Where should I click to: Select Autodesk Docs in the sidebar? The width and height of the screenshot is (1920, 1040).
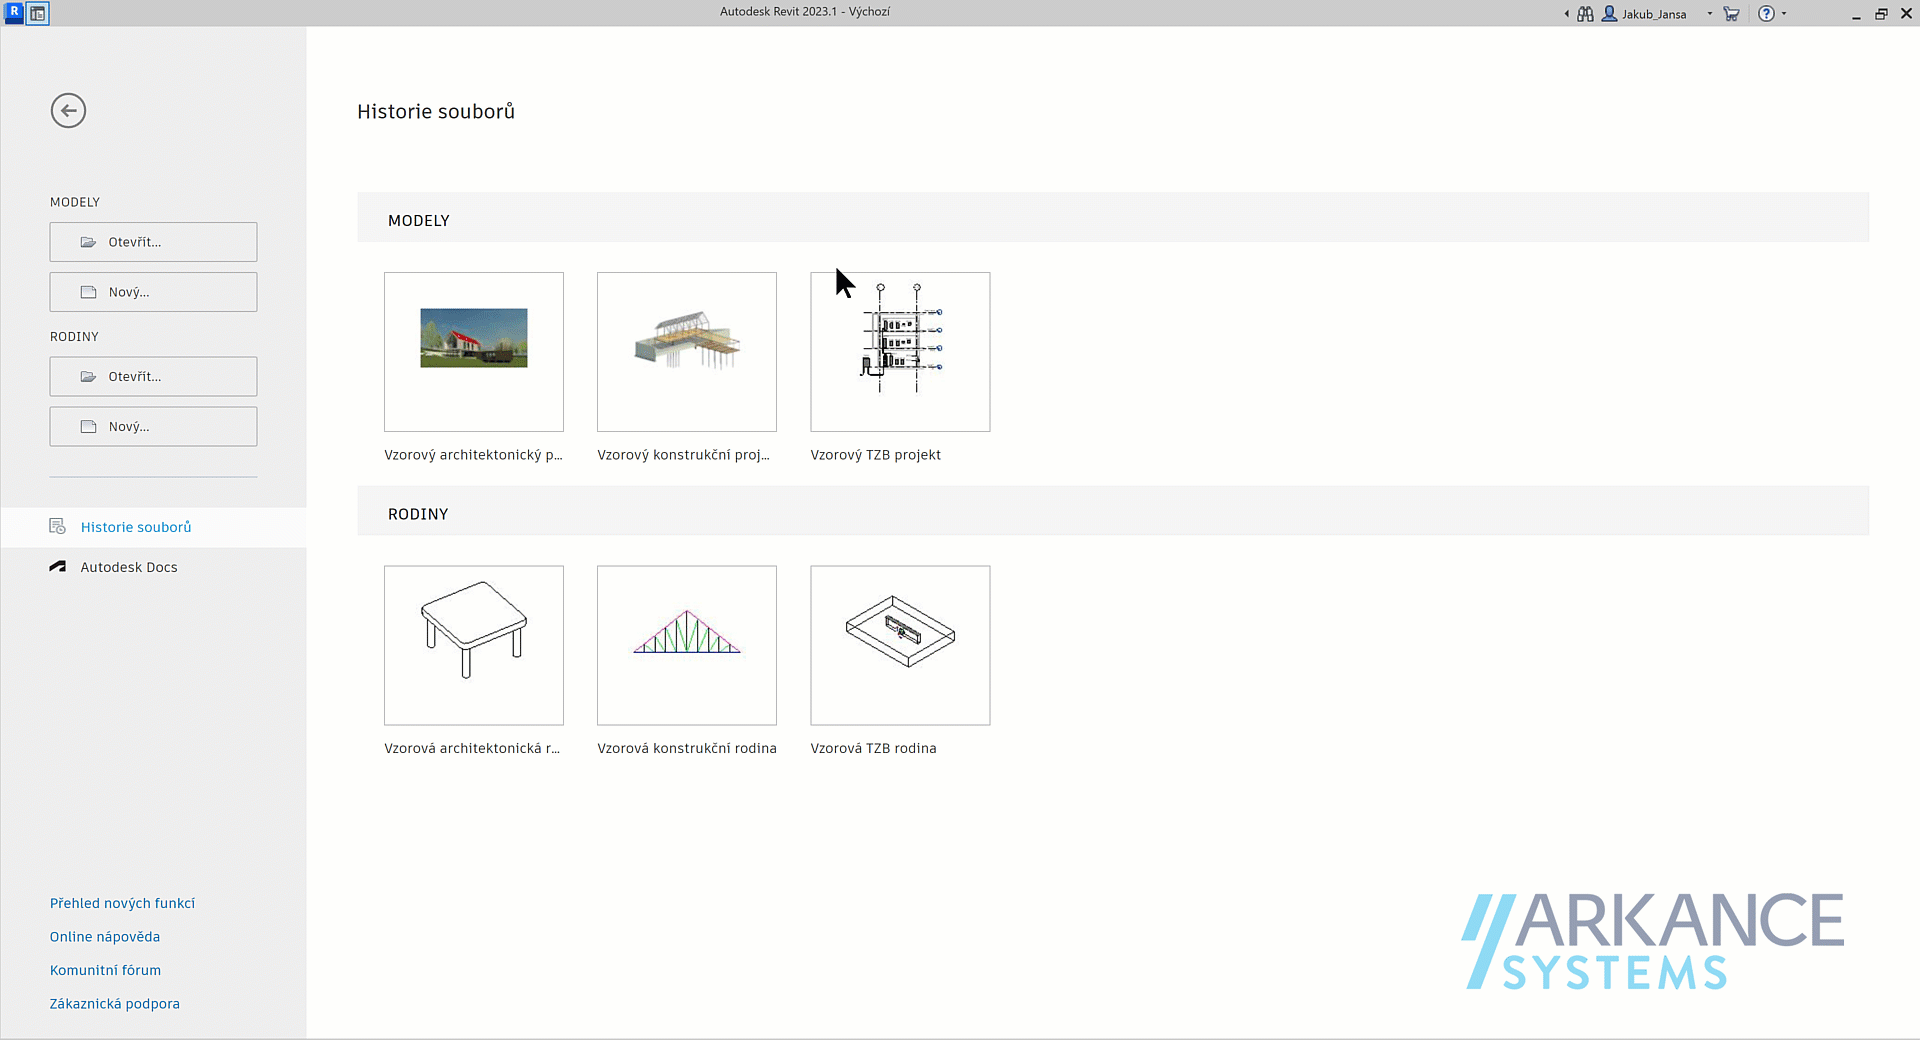153,567
